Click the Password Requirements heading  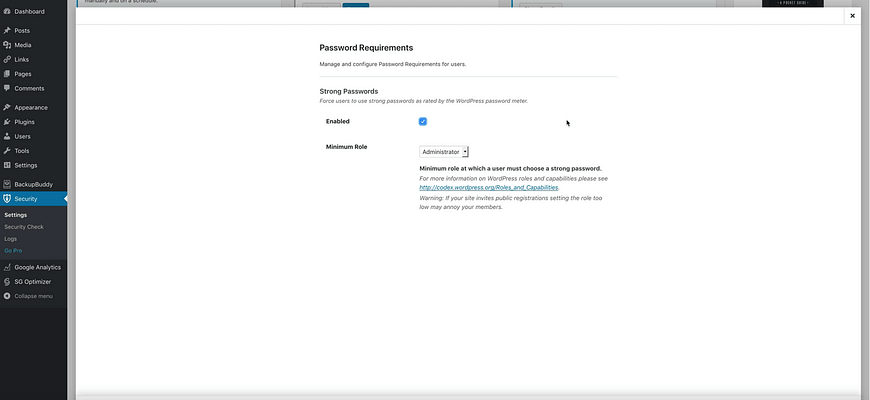[x=366, y=48]
